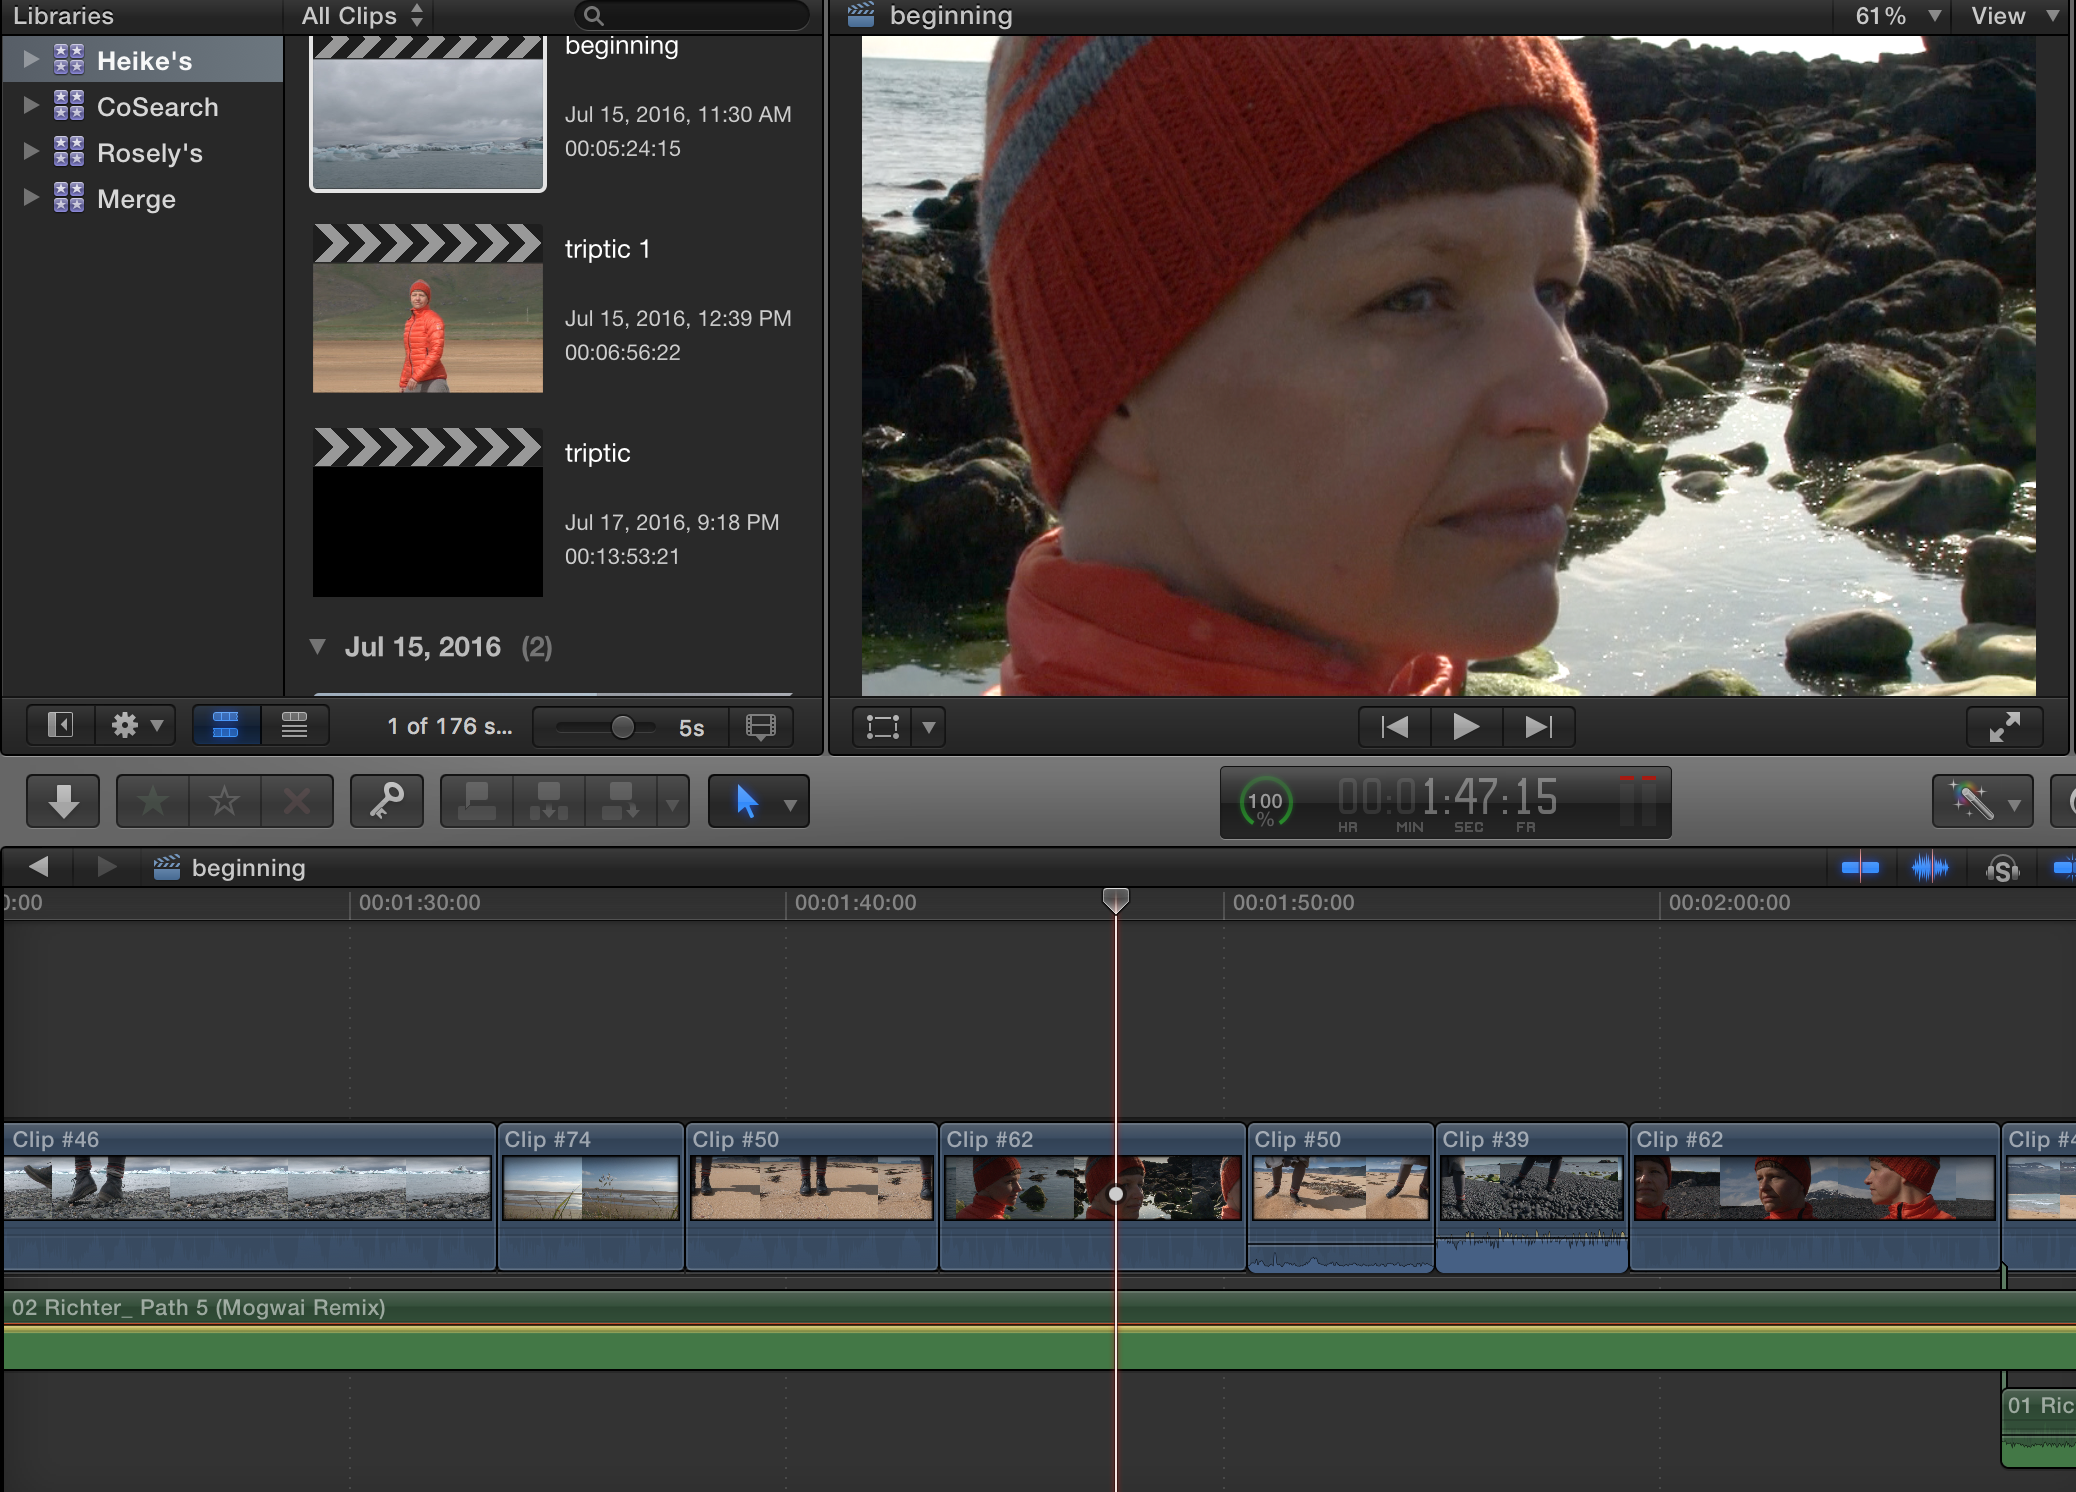Select Rosely's library in sidebar
This screenshot has height=1492, width=2076.
(x=150, y=153)
